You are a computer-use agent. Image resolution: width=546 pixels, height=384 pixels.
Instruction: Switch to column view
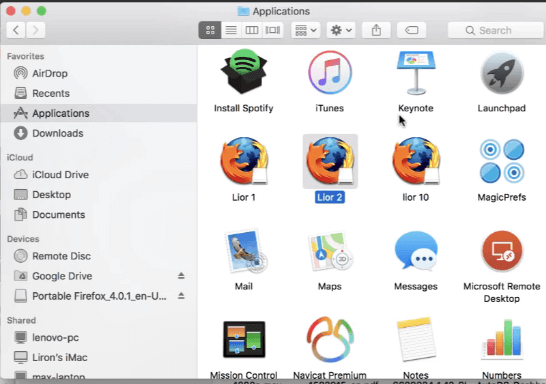point(252,30)
